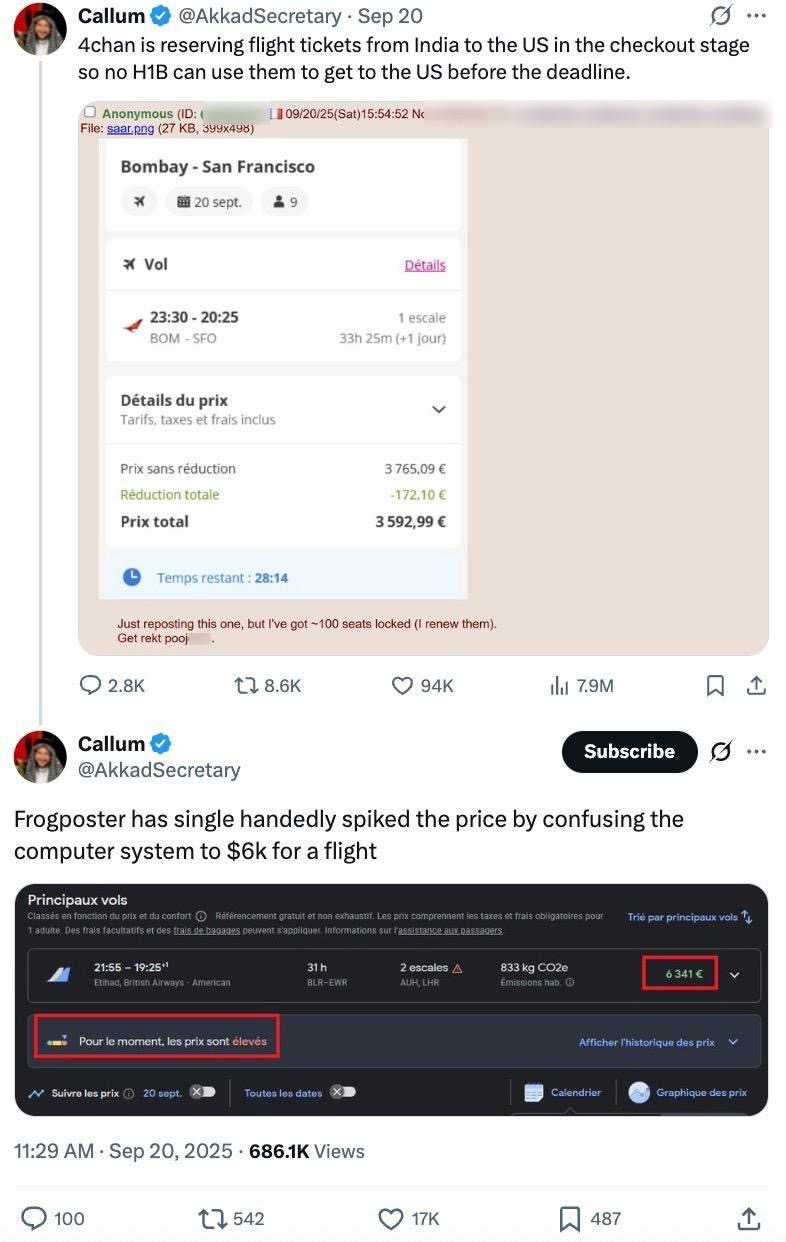Click the Subscribe button
This screenshot has height=1242, width=786.
(629, 751)
